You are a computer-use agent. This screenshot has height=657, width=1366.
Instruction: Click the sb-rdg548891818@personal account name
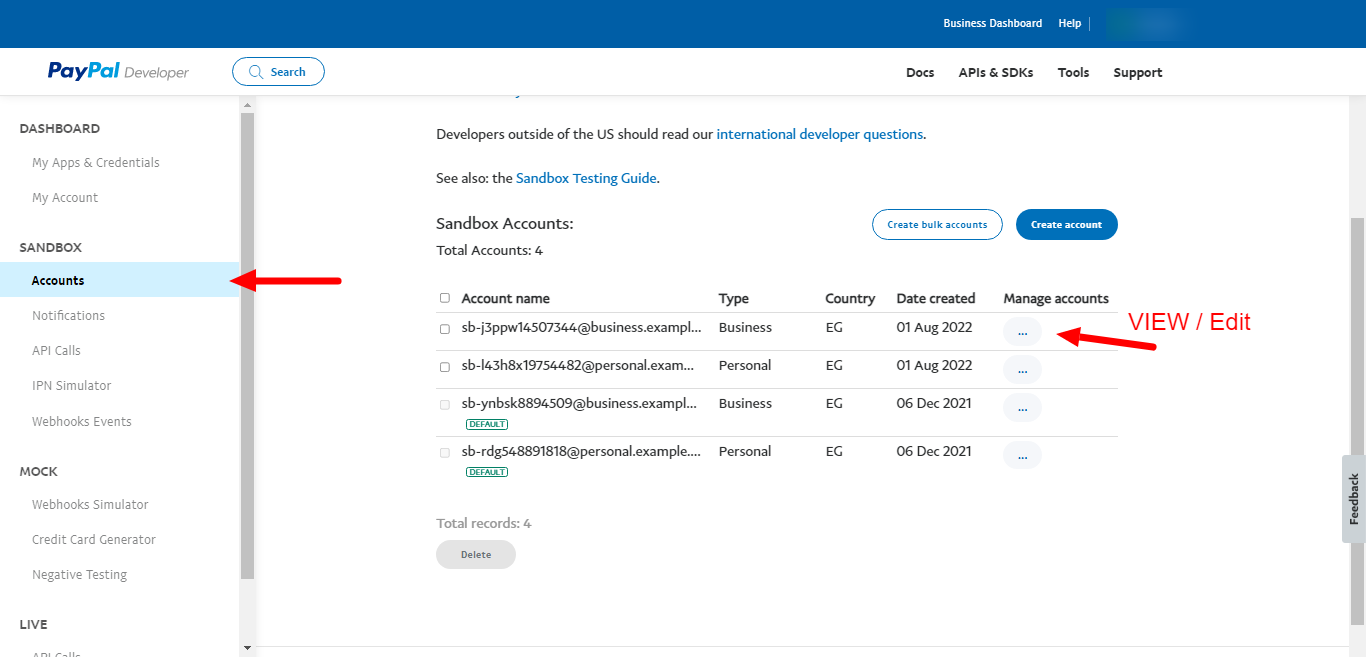pyautogui.click(x=581, y=452)
